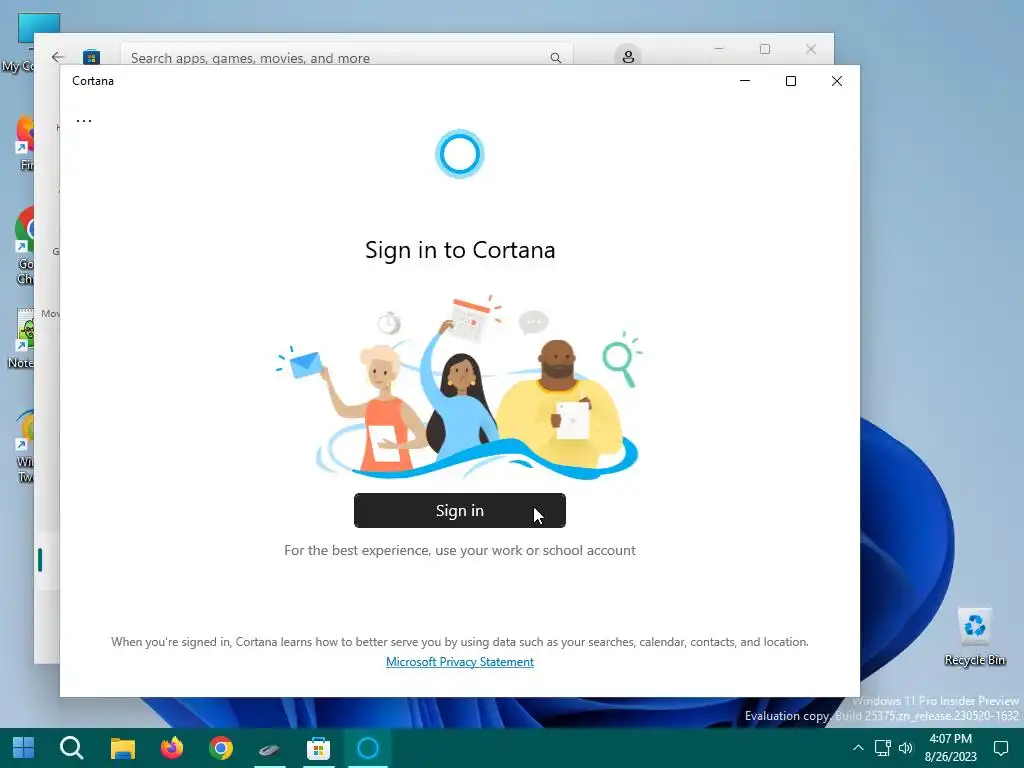Open the Windows Start menu
1024x768 pixels.
click(x=24, y=748)
